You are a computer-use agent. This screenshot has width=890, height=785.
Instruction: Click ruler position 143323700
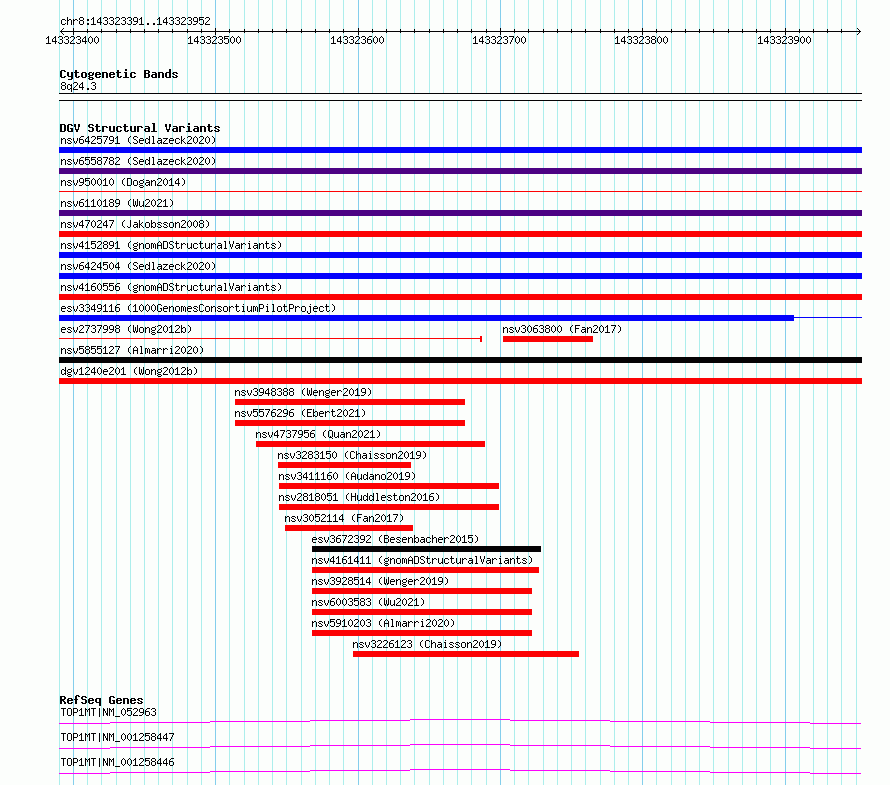499,40
